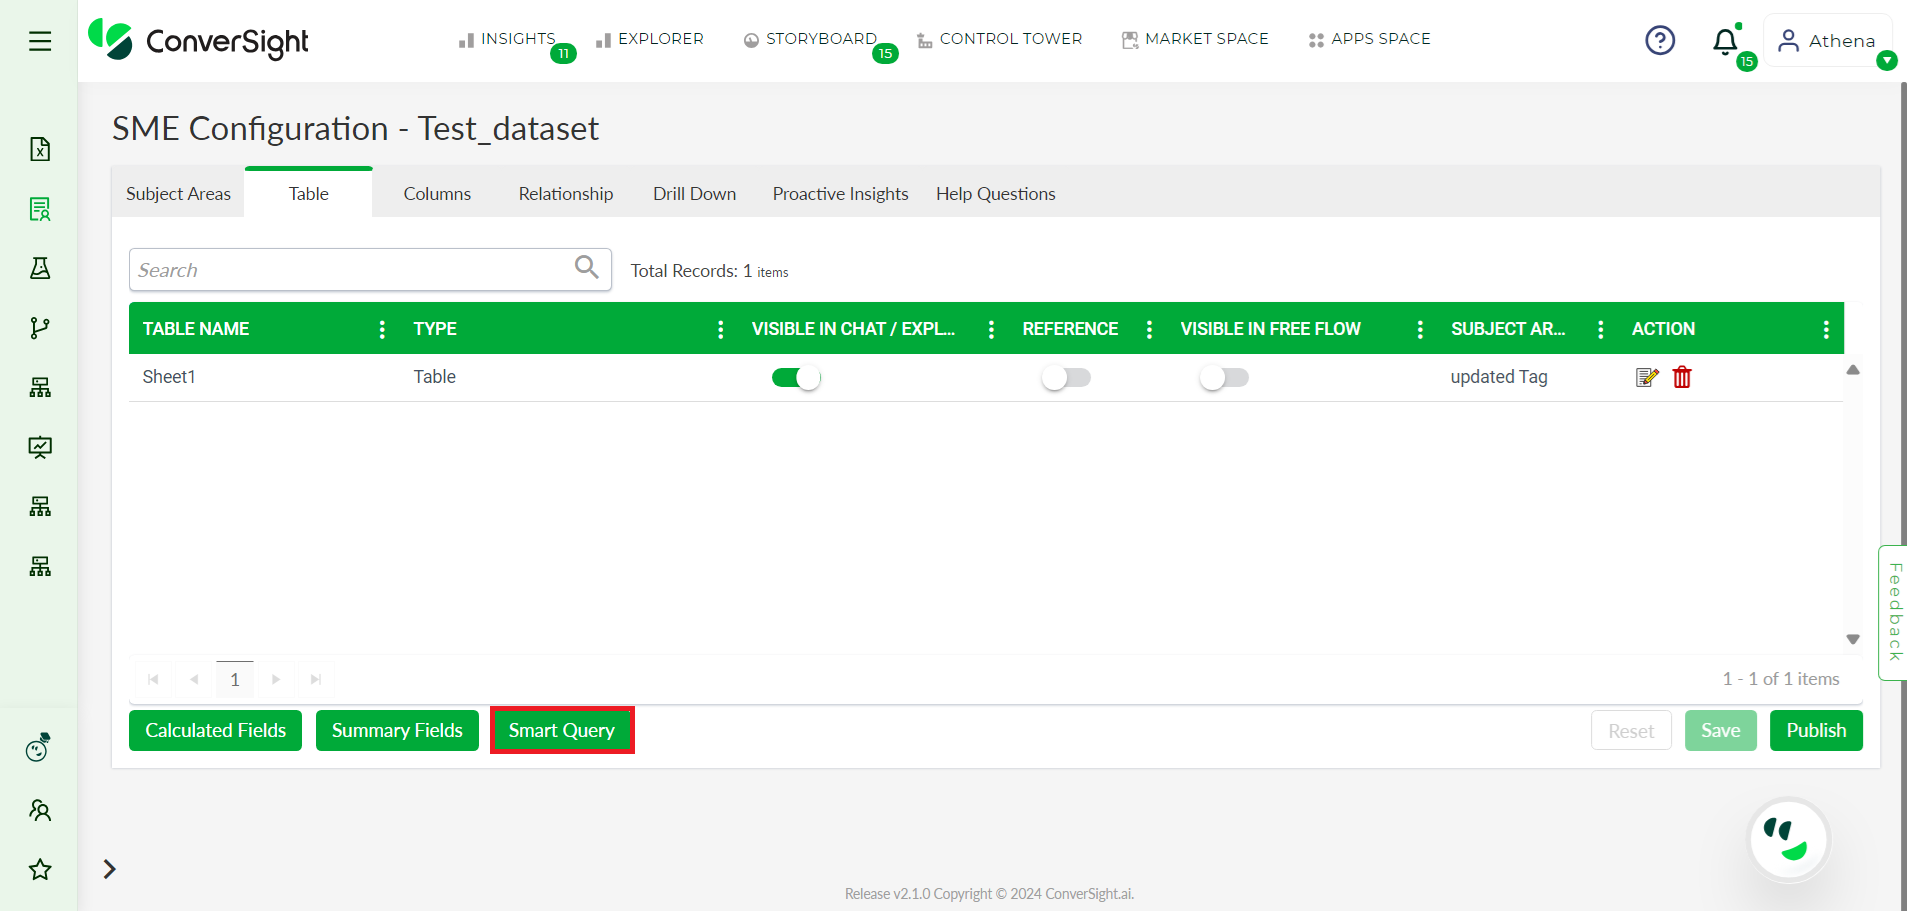Viewport: 1907px width, 911px height.
Task: Open the document search sidebar icon
Action: [x=40, y=209]
